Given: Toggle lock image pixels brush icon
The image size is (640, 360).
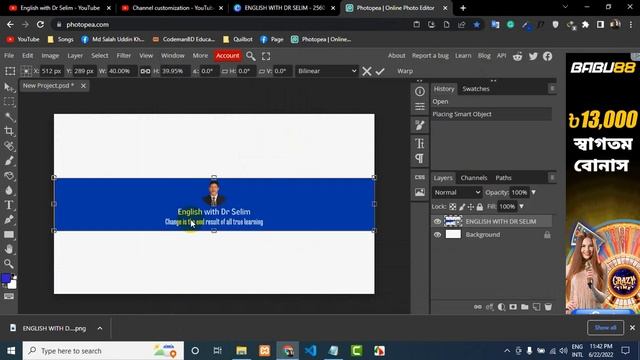Looking at the screenshot, I should [462, 207].
